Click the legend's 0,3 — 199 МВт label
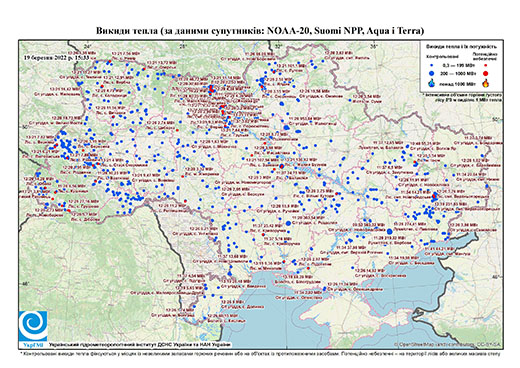 [457, 66]
